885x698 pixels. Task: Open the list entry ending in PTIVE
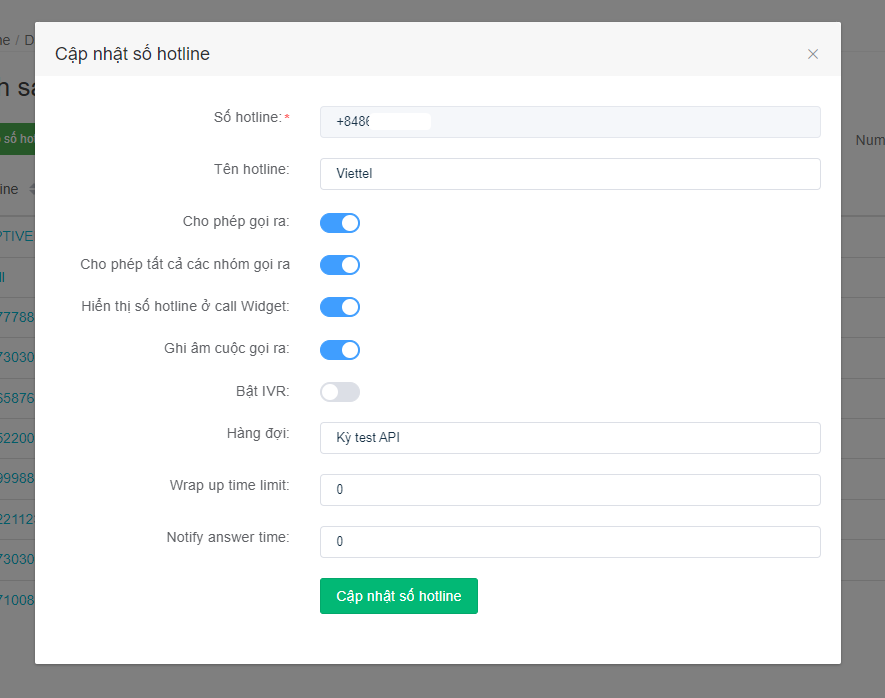pyautogui.click(x=17, y=237)
